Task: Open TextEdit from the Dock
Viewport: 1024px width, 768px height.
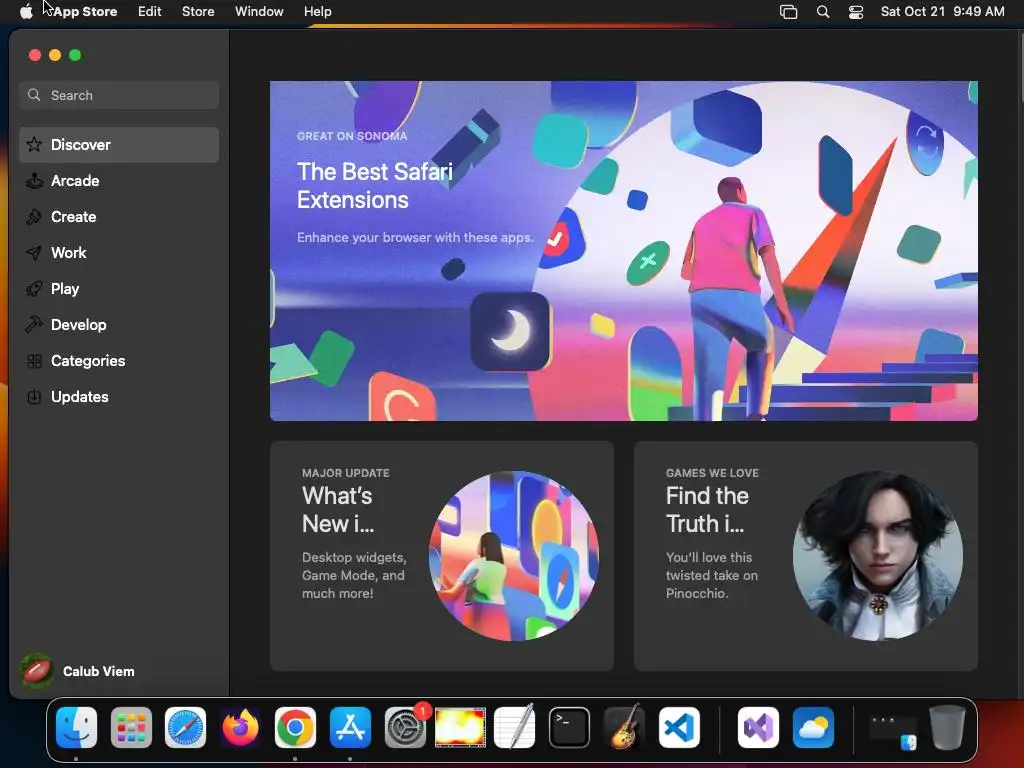Action: 515,728
